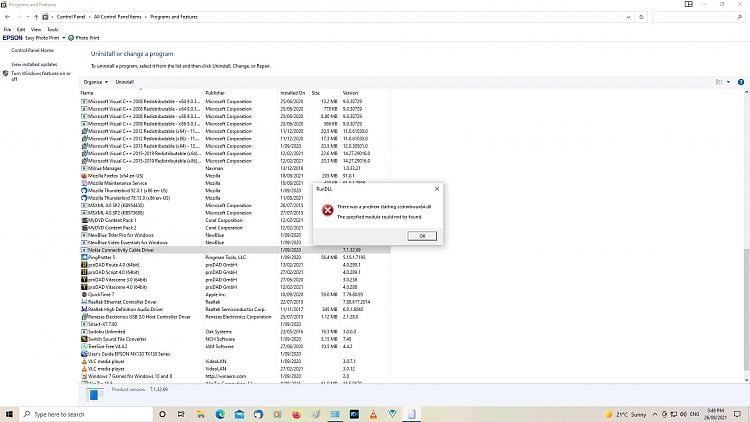Viewport: 750px width, 422px height.
Task: Click the Control Panel search box
Action: tap(697, 17)
